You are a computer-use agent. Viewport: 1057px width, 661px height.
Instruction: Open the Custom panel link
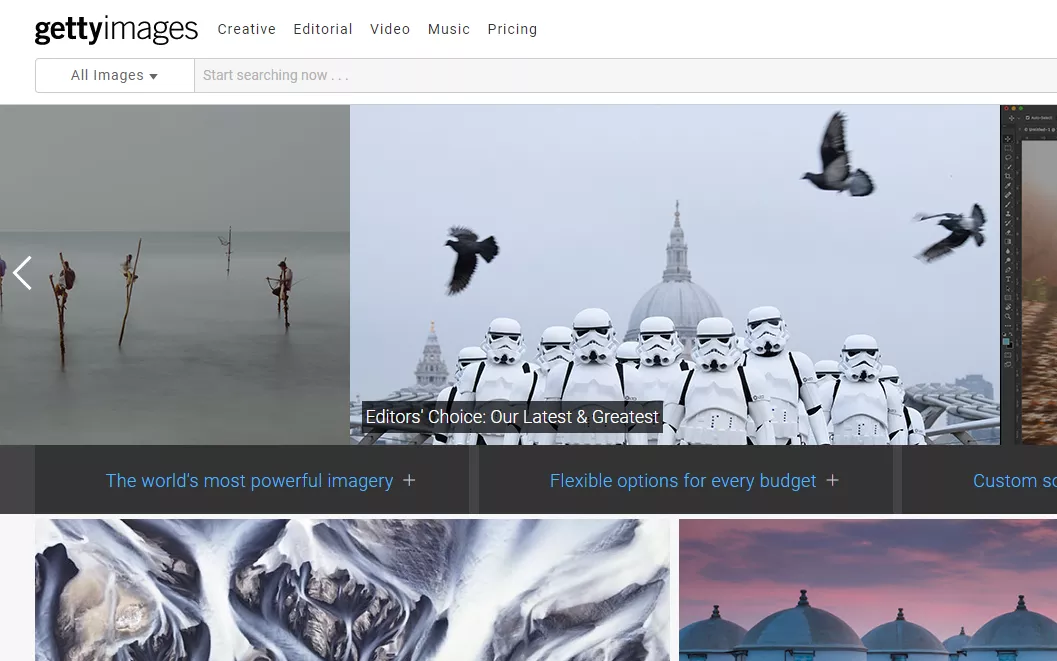1015,480
